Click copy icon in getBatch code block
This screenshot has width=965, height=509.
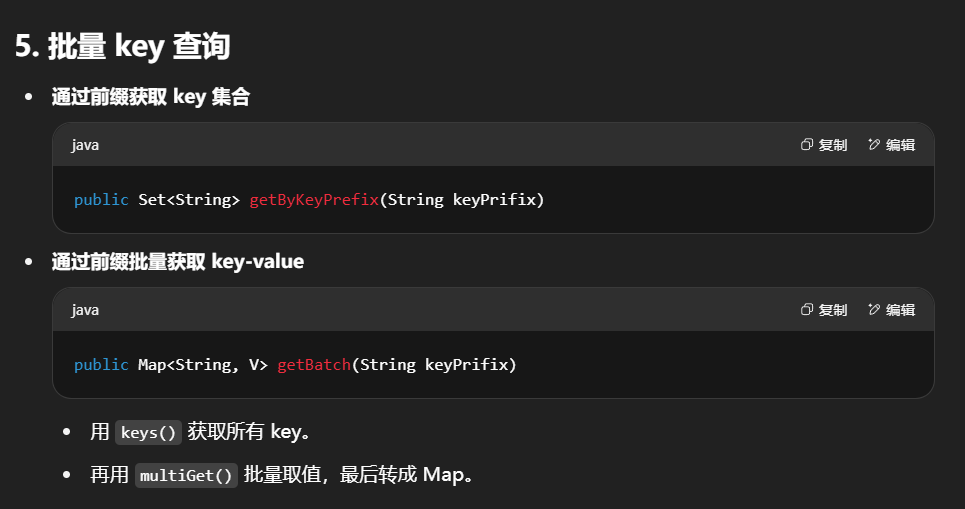[x=807, y=310]
